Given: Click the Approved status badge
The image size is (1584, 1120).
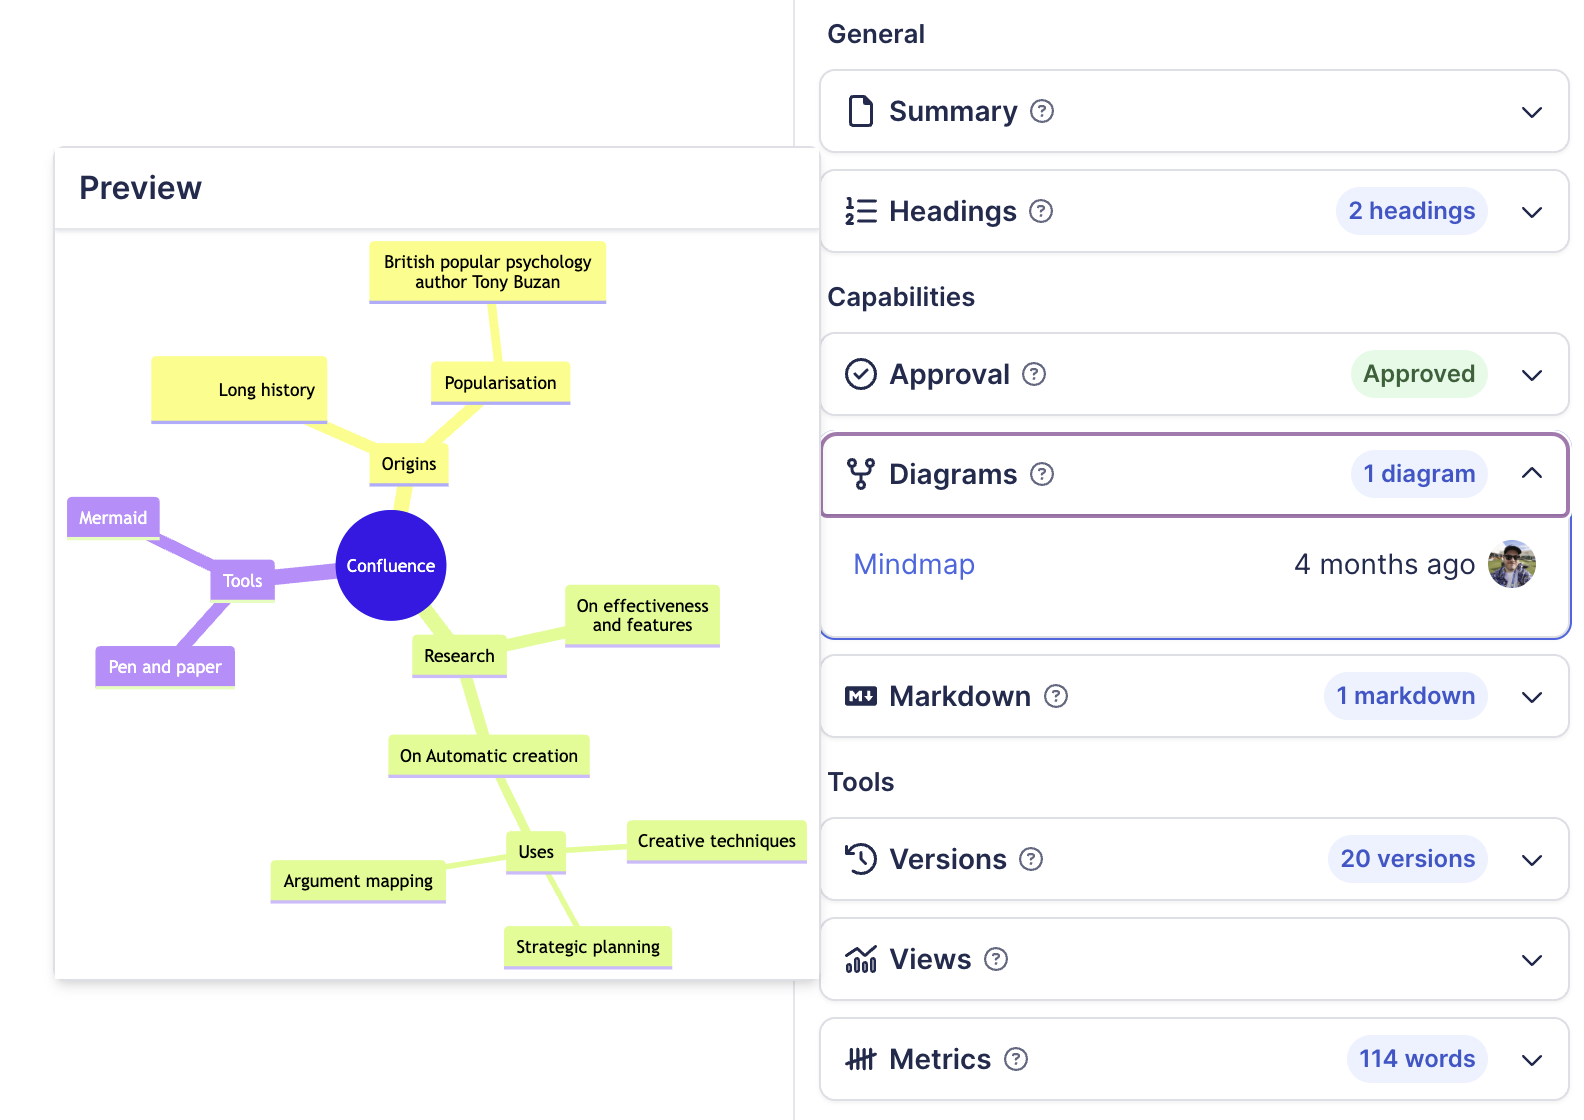Looking at the screenshot, I should (1418, 374).
